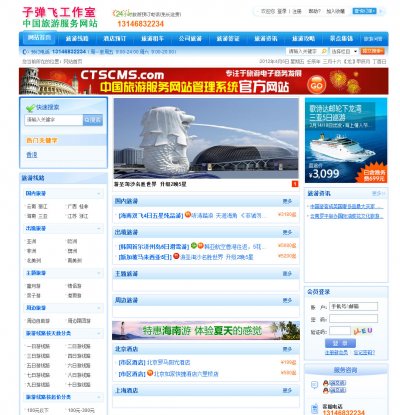Image resolution: width=400 pixels, height=415 pixels.
Task: Open the 旅游攻略 navigation tab
Action: pos(303,39)
